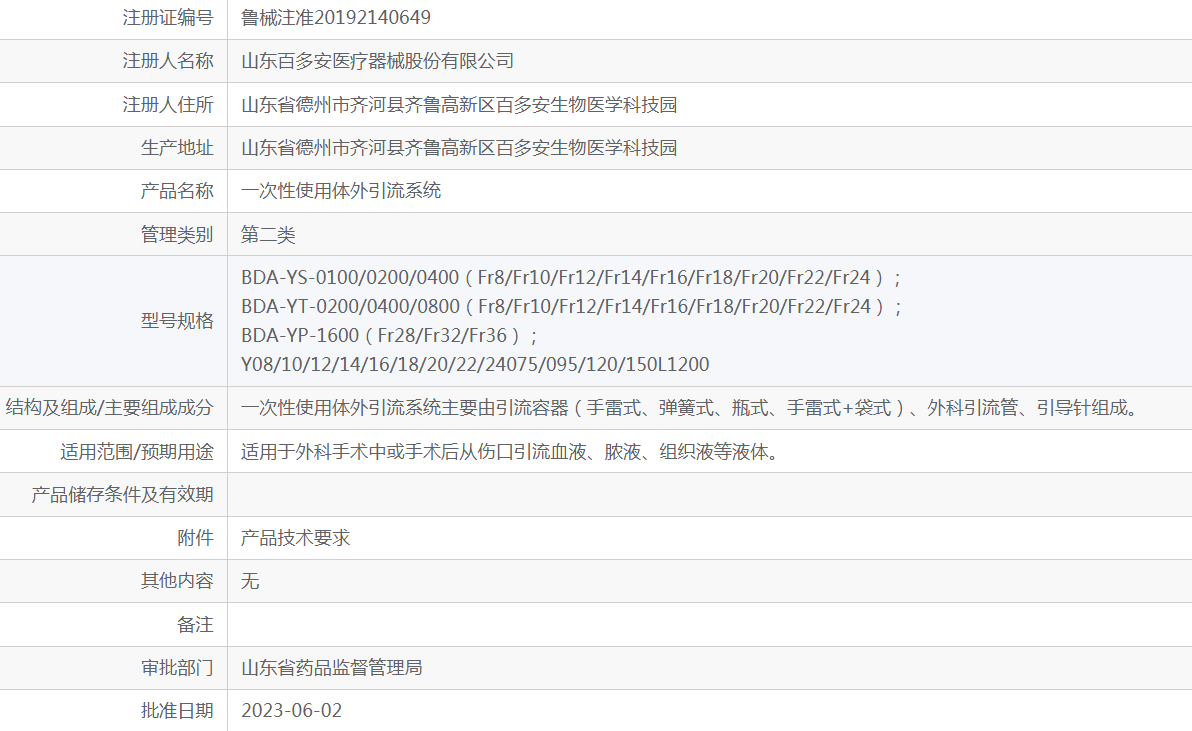Select product name 一次性使用体外引流系统
The image size is (1192, 731).
coord(341,191)
